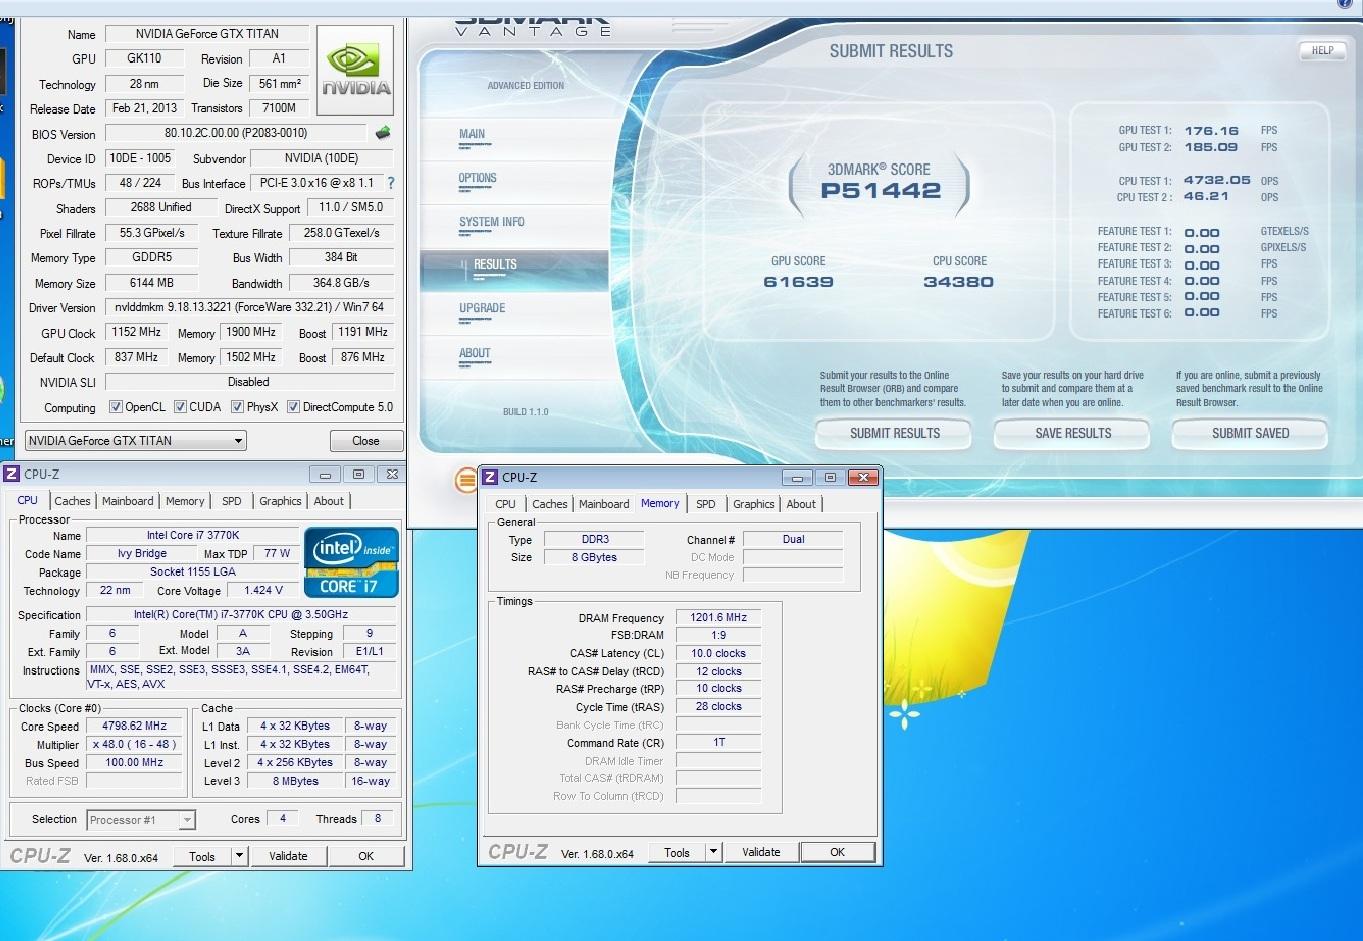
Task: Click the HELP button in 3DMark
Action: pyautogui.click(x=1322, y=50)
